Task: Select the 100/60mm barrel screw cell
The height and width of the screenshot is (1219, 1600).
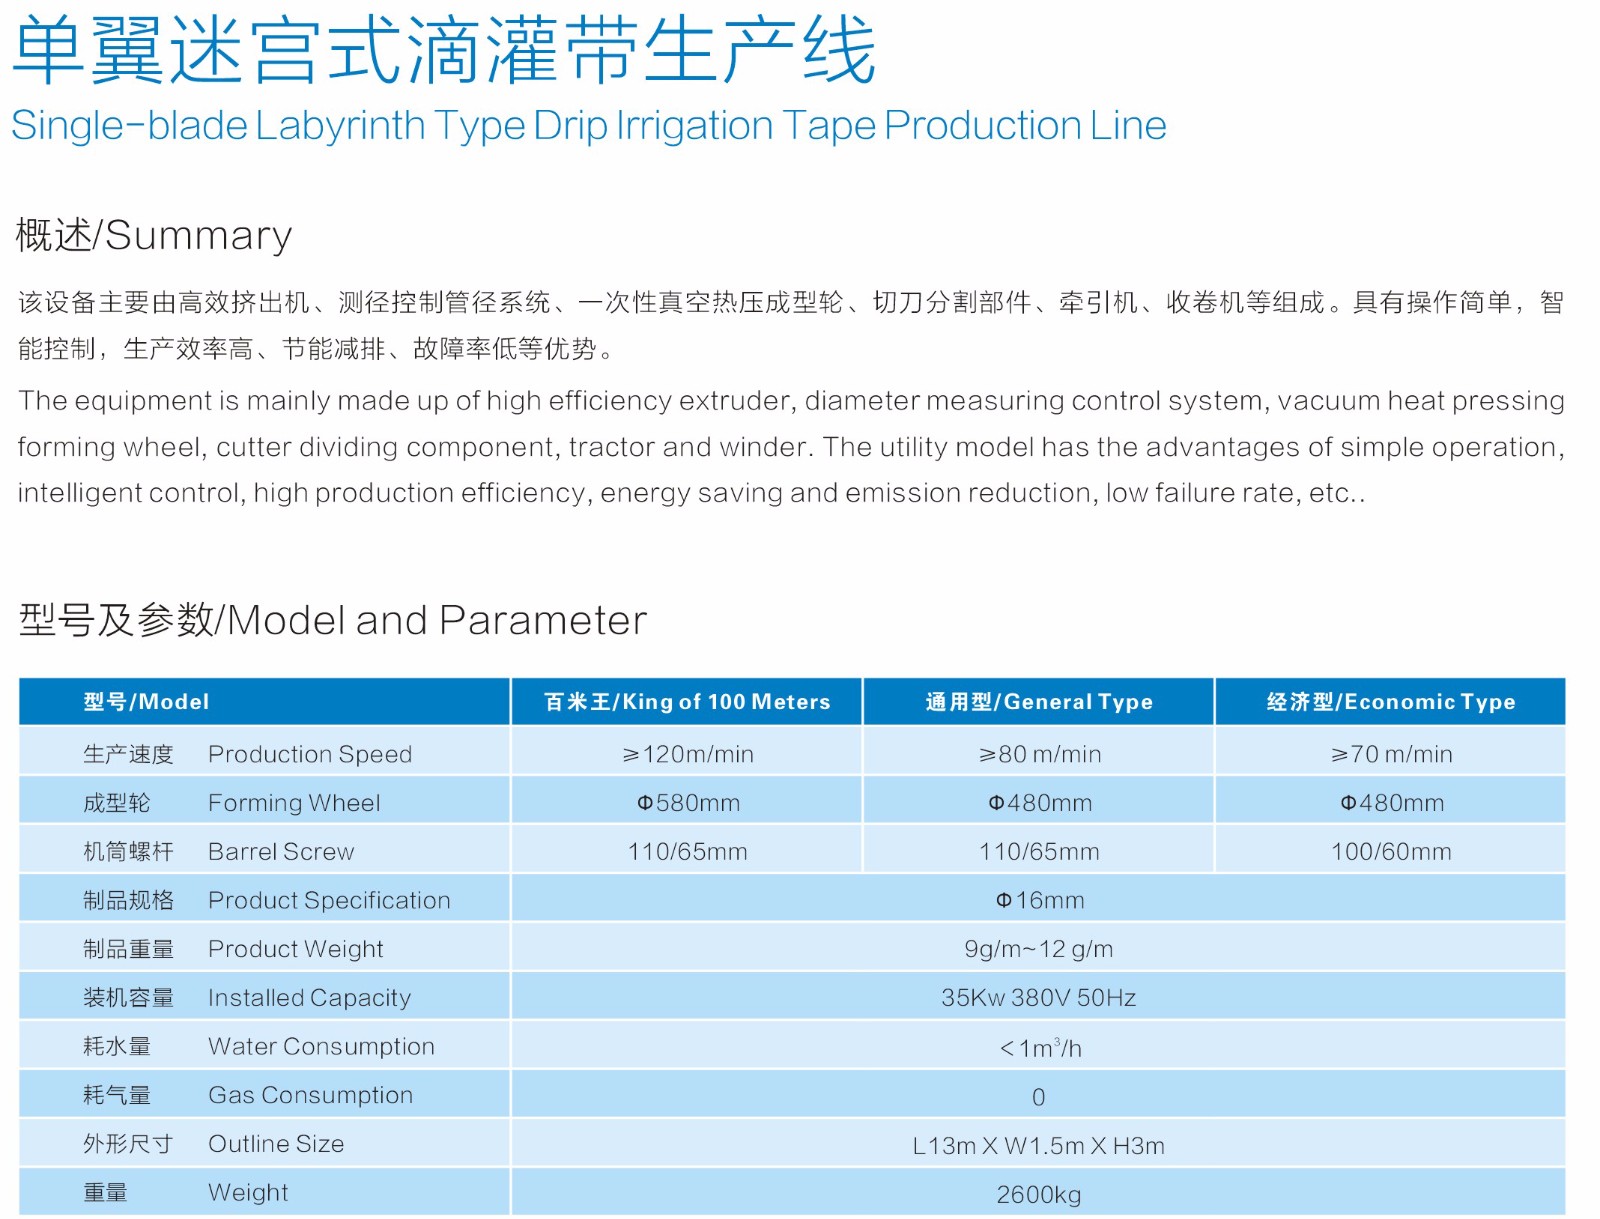Action: 1391,852
